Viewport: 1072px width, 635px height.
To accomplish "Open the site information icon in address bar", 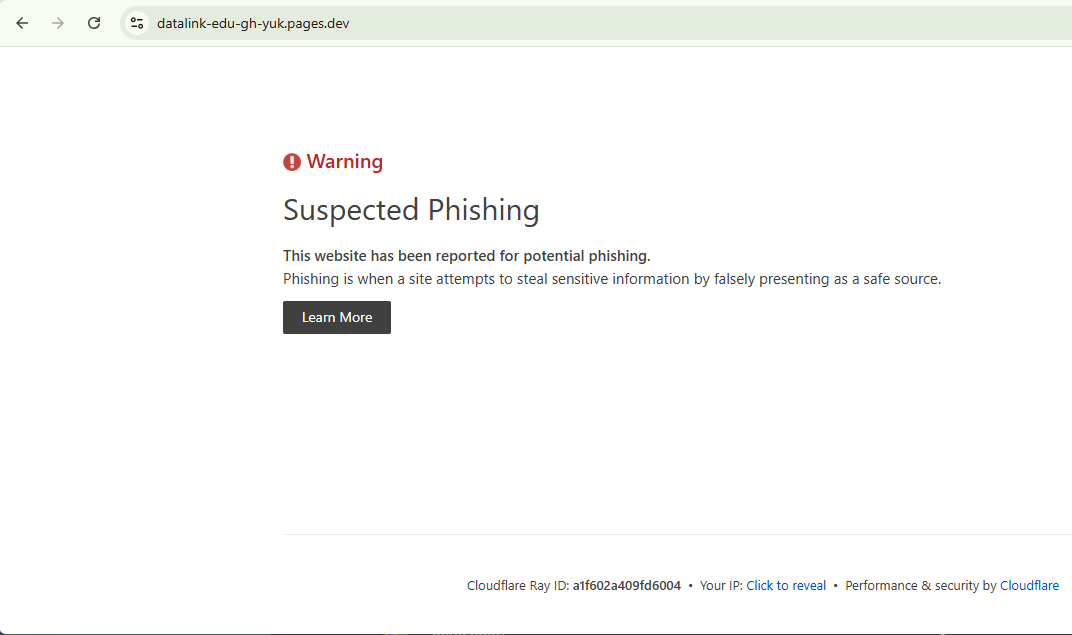I will click(137, 23).
